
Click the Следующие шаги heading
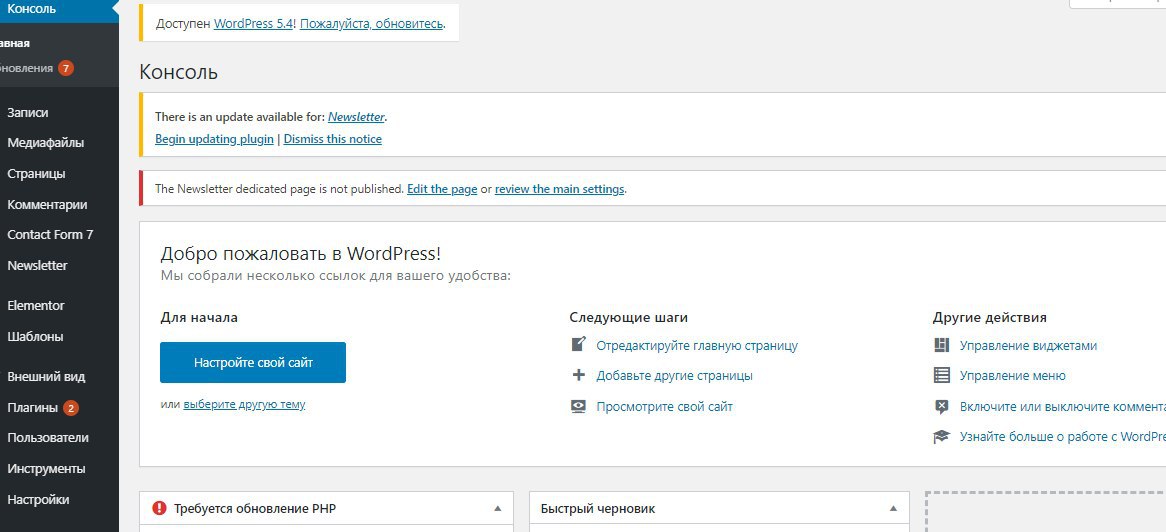pos(628,318)
